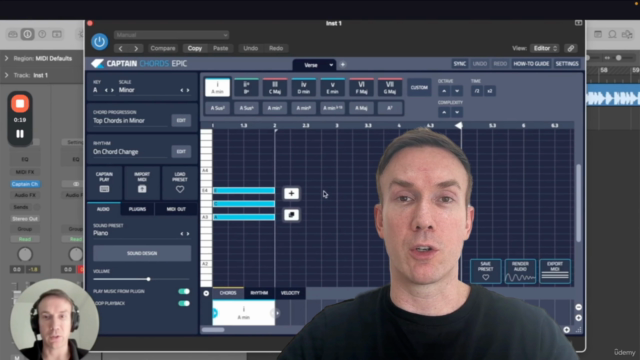Toggle Play Music From Plugin

point(184,291)
